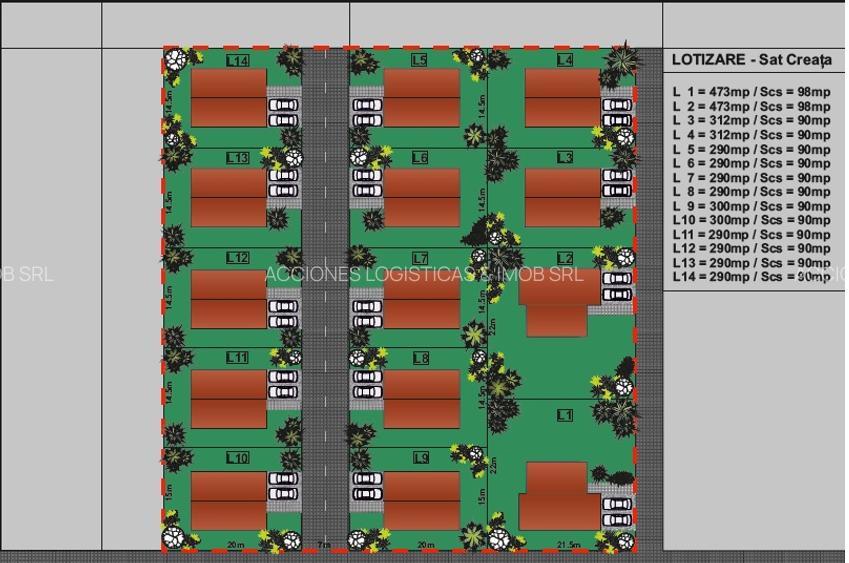Click legend line L 1 = 473mp
The image size is (849, 563).
(x=751, y=93)
